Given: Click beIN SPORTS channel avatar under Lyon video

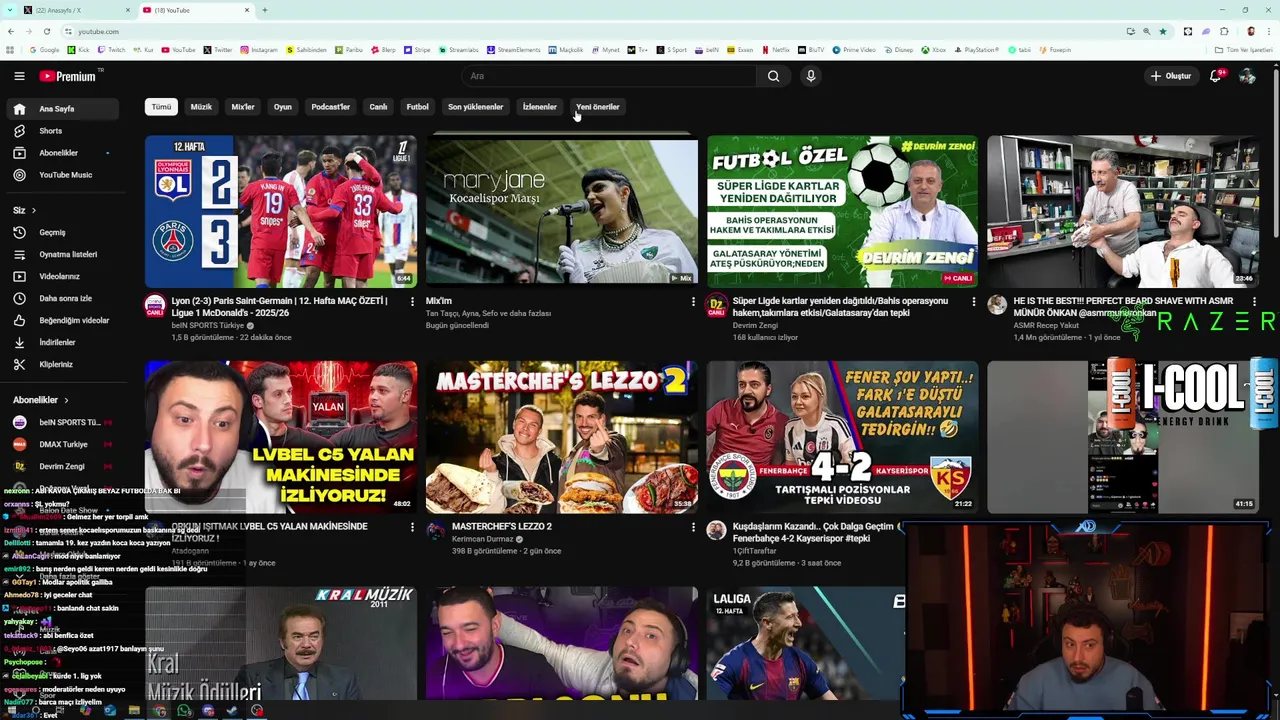Looking at the screenshot, I should pyautogui.click(x=155, y=305).
